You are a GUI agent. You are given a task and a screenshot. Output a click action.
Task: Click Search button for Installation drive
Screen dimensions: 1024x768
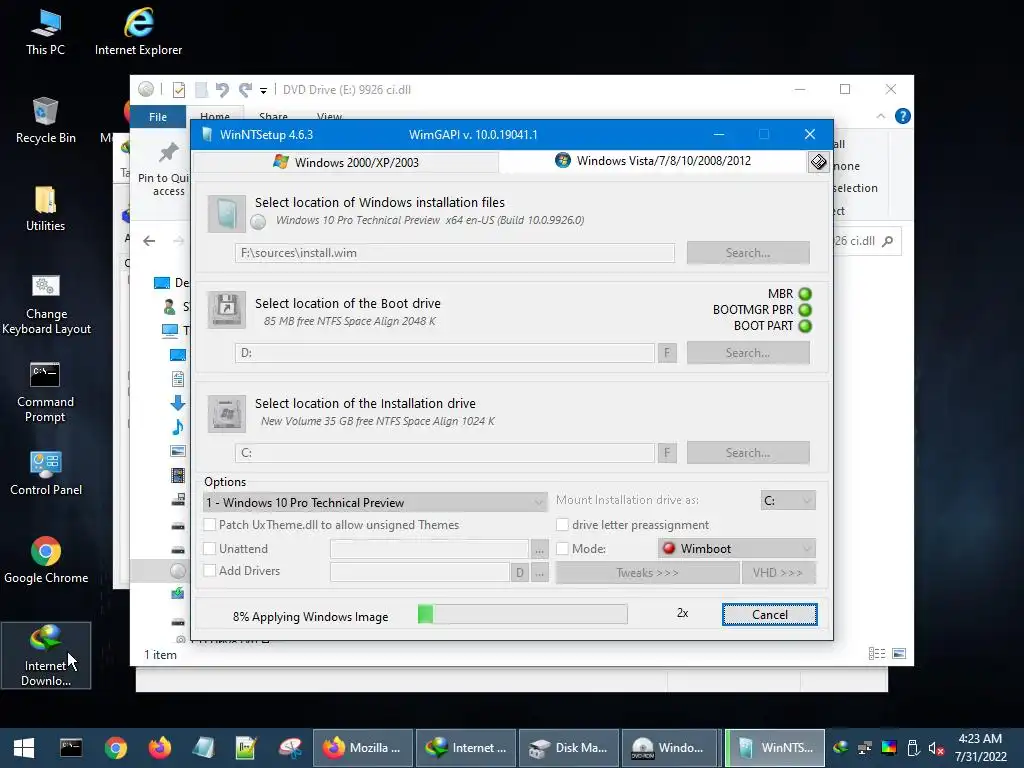(748, 453)
